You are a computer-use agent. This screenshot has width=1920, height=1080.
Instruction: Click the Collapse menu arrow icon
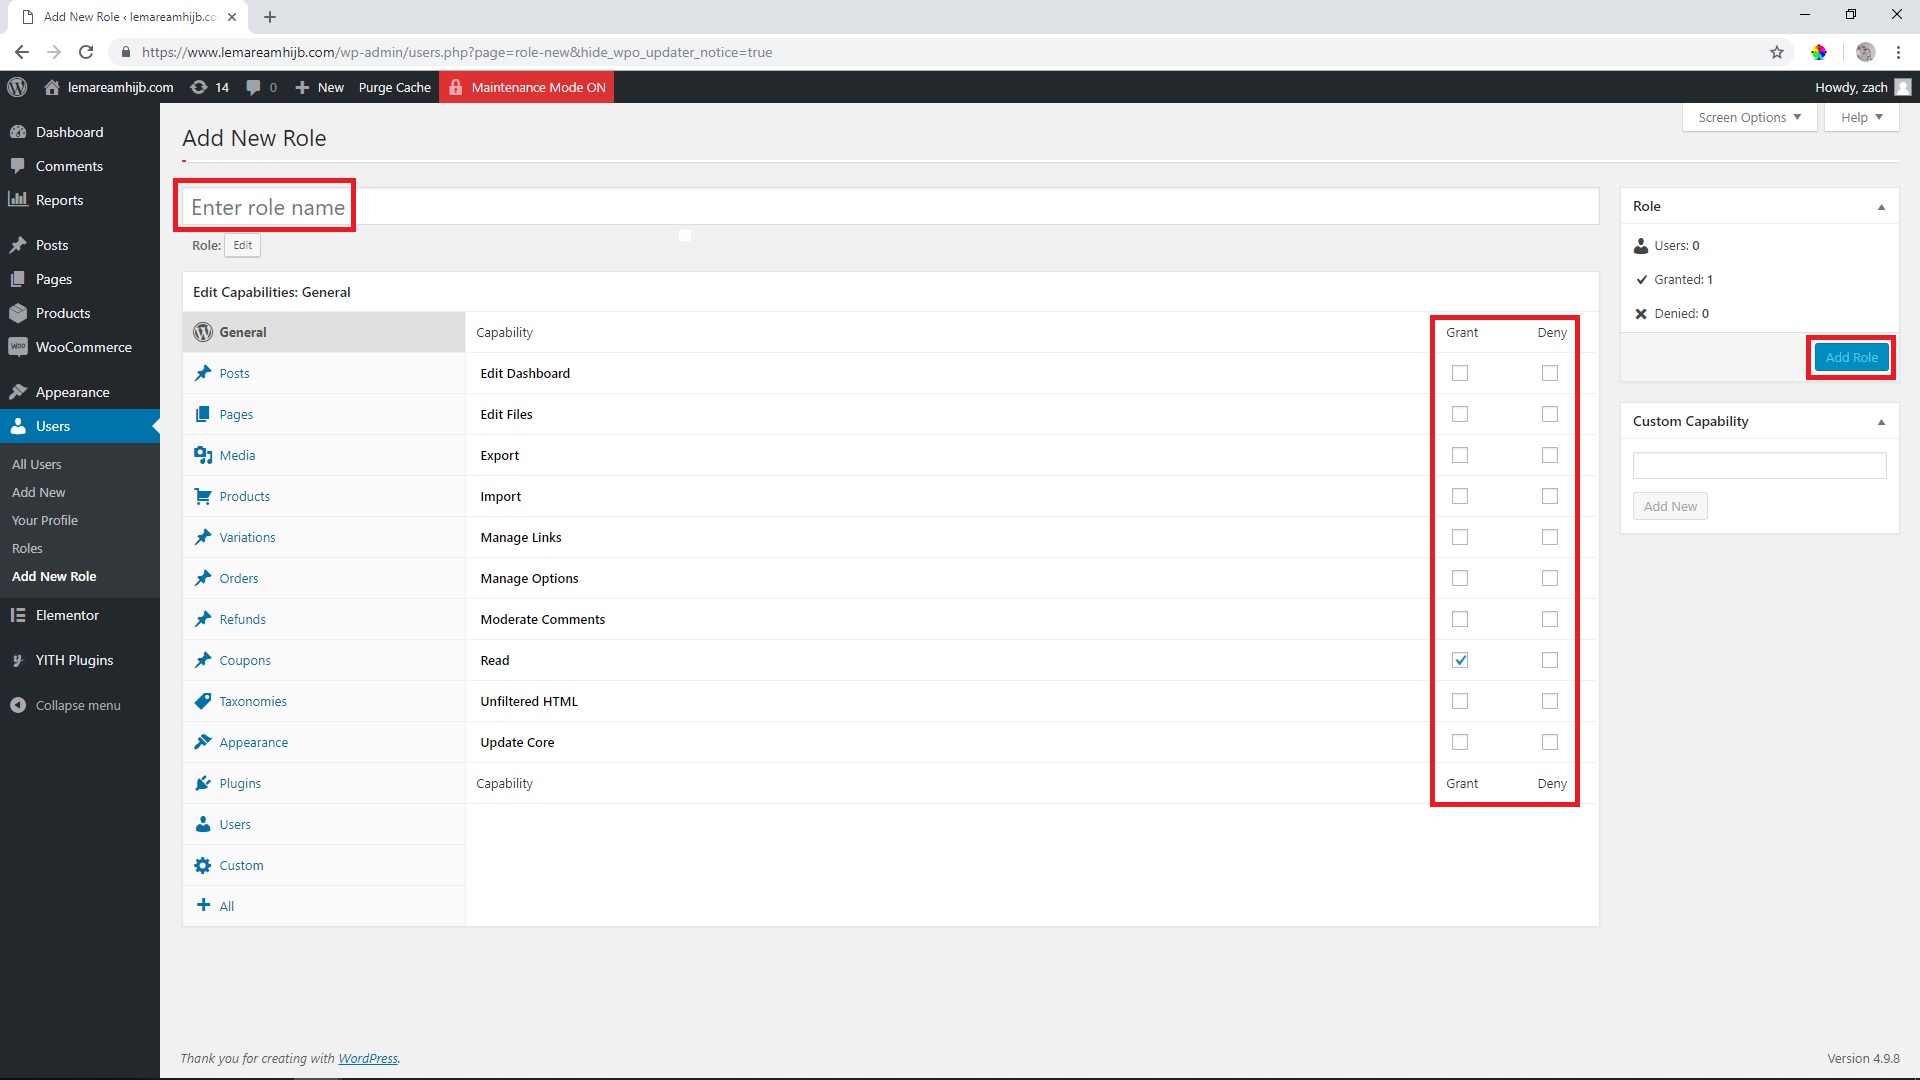pos(18,705)
